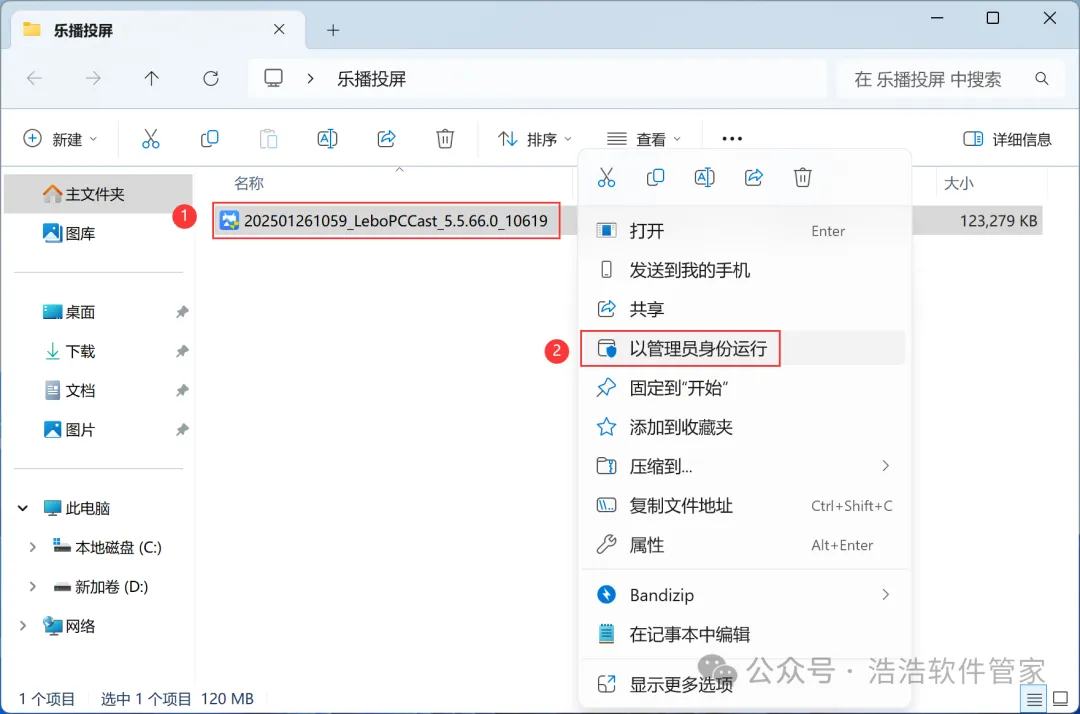Viewport: 1080px width, 714px height.
Task: Unpin 下载 using its pin icon
Action: [182, 351]
